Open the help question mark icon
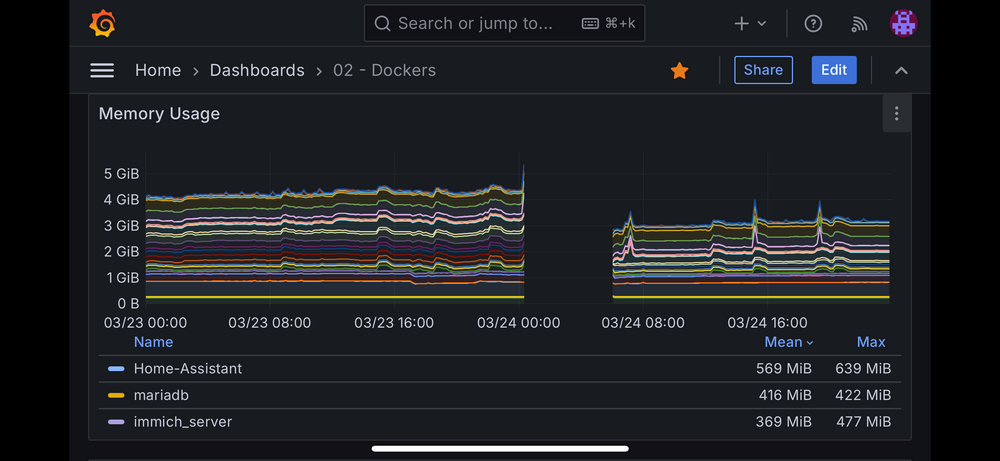Viewport: 1000px width, 461px height. point(813,24)
